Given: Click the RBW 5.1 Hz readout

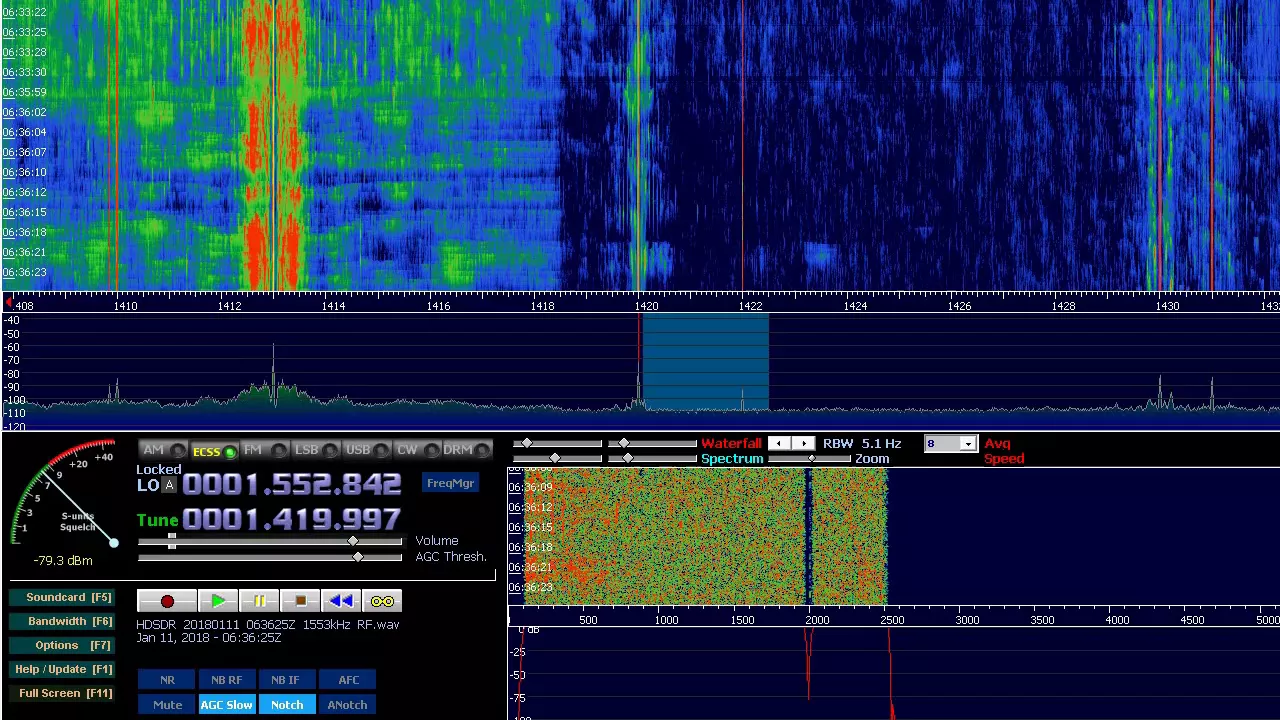Looking at the screenshot, I should click(x=862, y=444).
